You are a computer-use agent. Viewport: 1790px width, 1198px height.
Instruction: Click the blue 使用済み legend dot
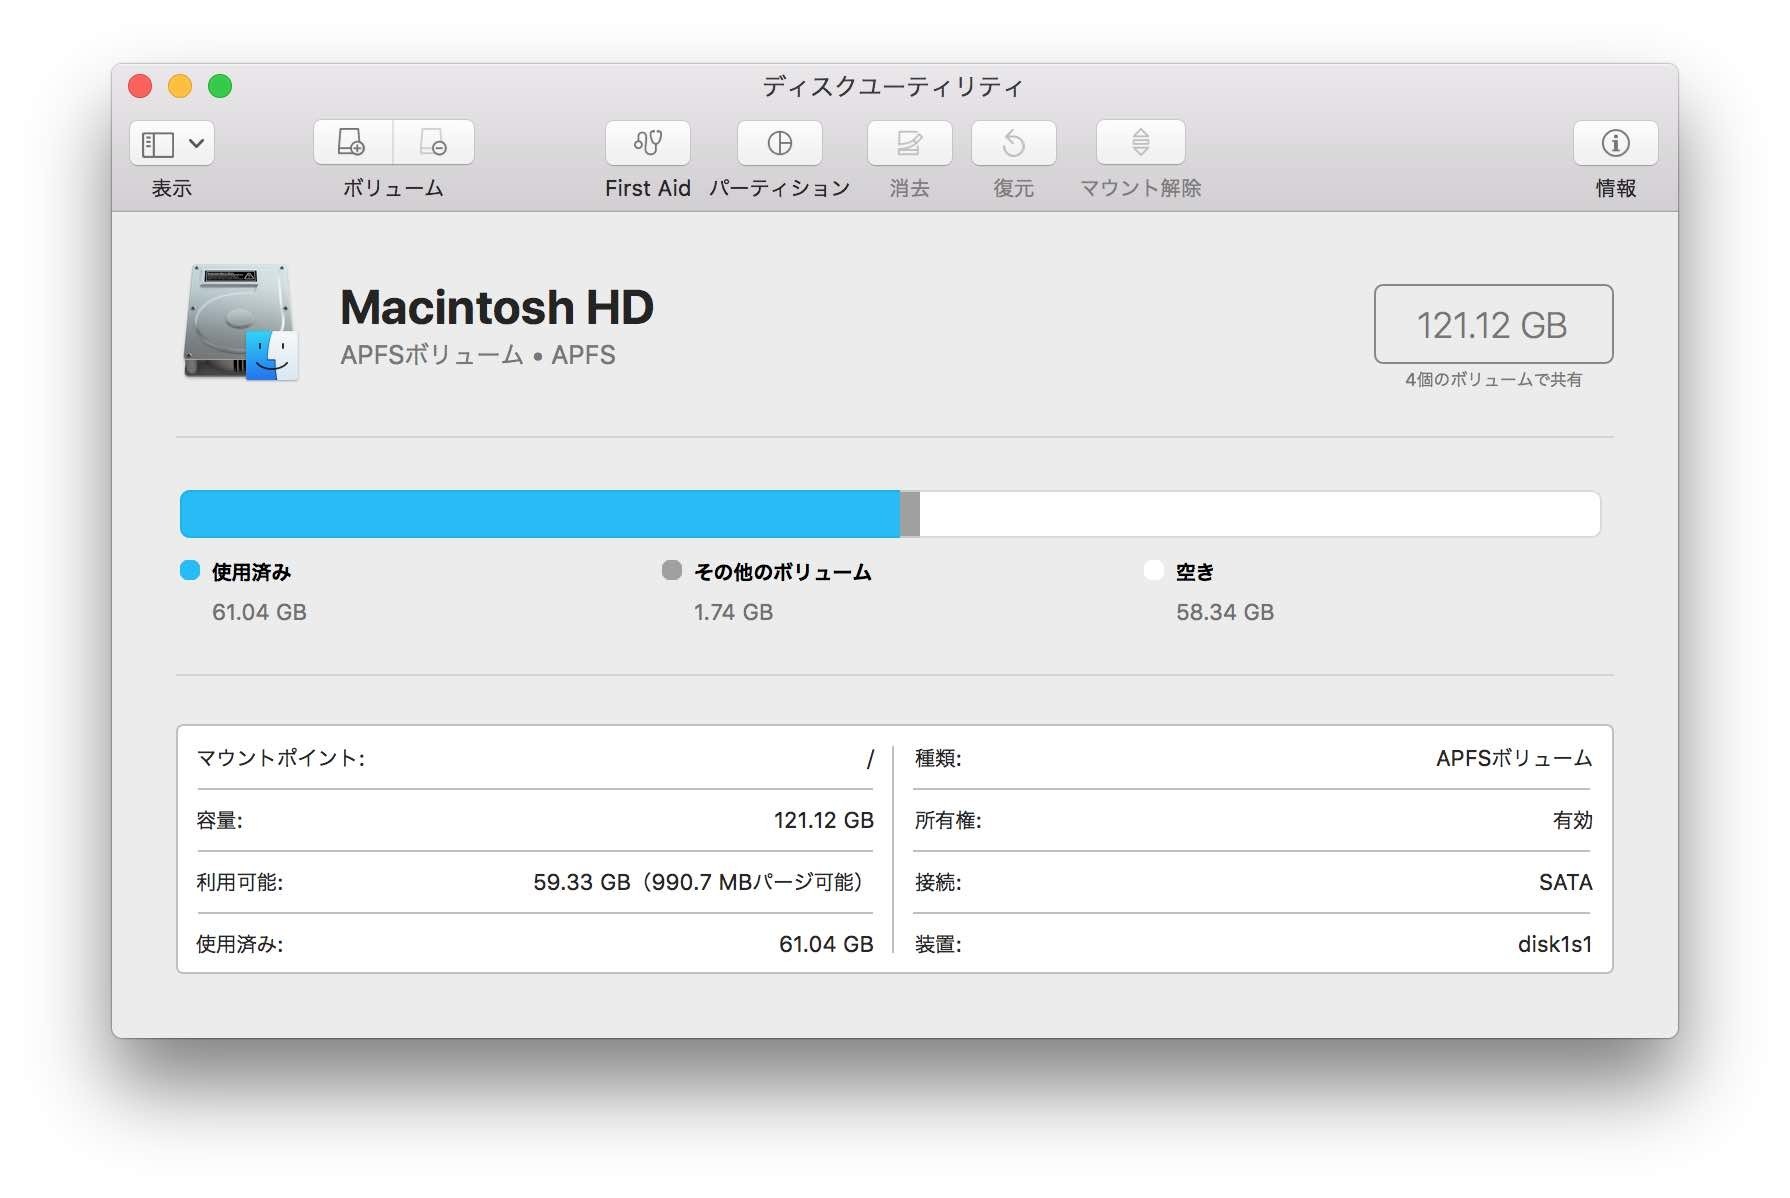(190, 570)
